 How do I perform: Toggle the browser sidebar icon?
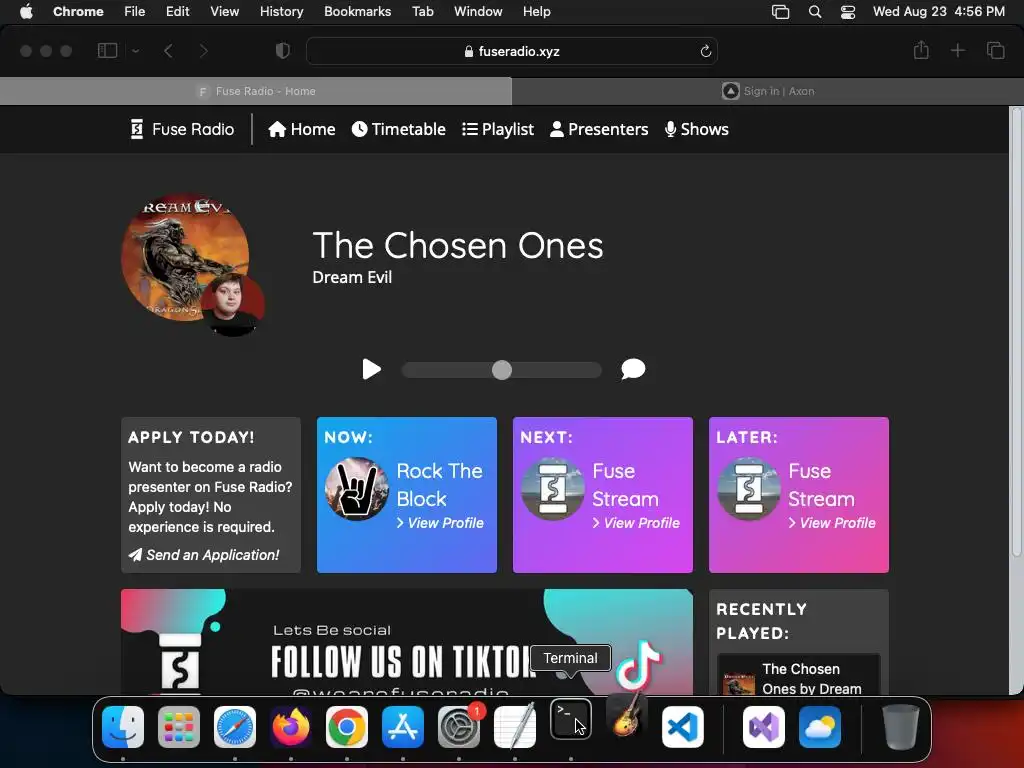click(107, 50)
